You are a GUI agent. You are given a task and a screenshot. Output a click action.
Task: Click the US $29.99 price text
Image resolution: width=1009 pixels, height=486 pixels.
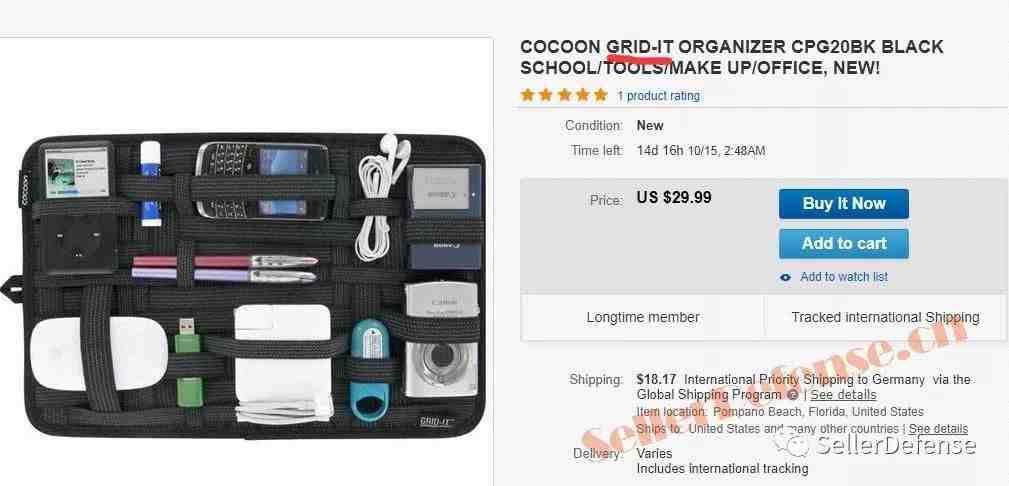point(674,197)
